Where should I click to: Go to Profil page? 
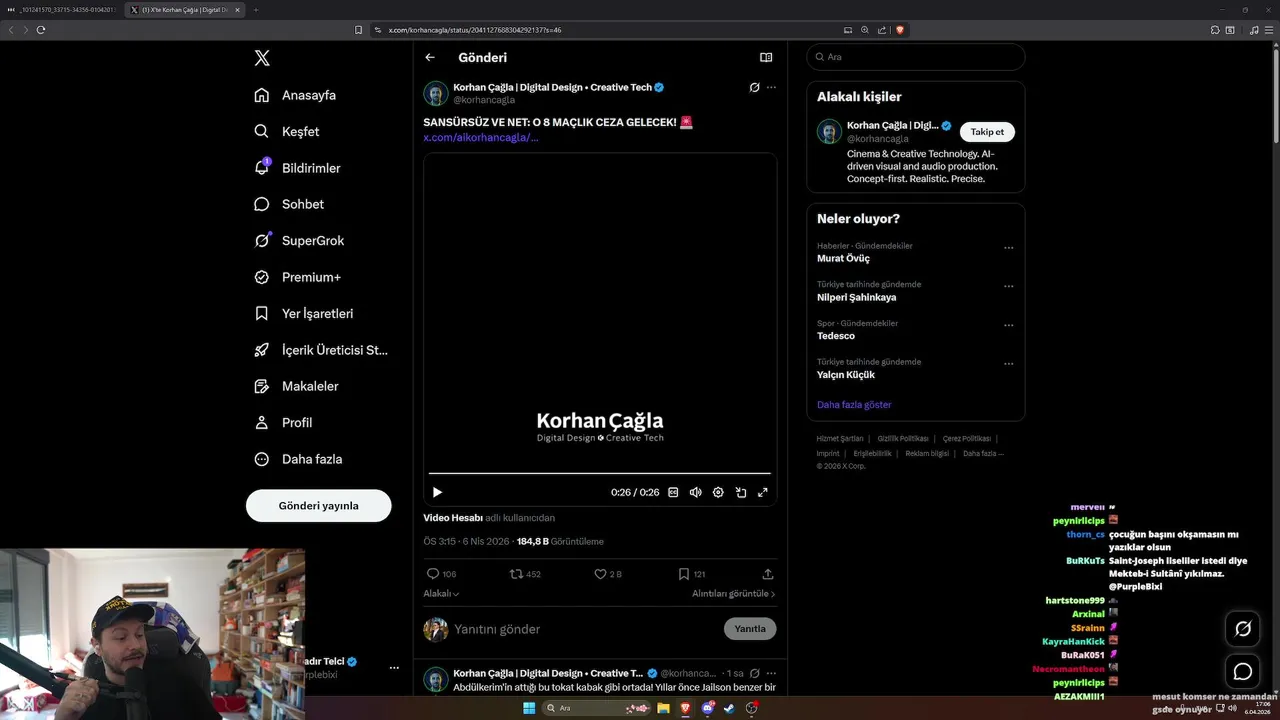click(x=283, y=422)
